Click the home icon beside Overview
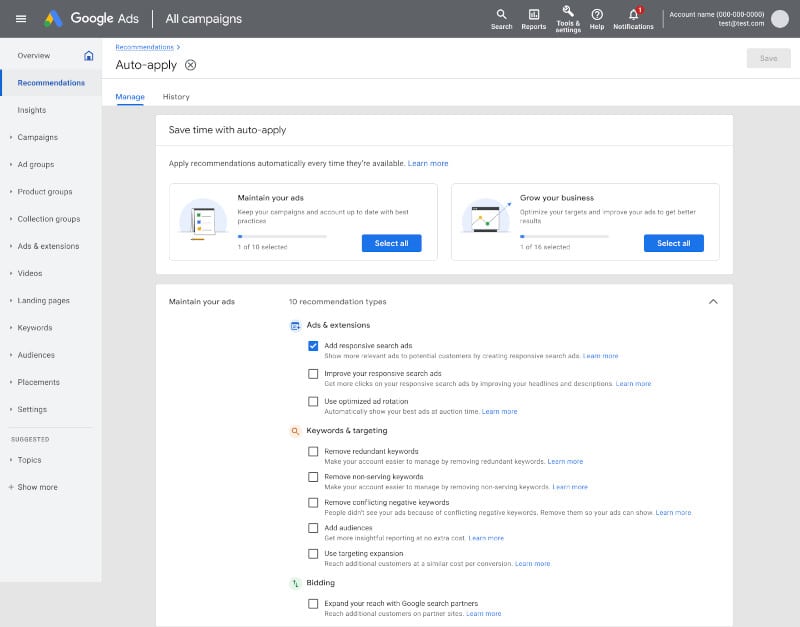The height and width of the screenshot is (627, 800). pos(89,56)
